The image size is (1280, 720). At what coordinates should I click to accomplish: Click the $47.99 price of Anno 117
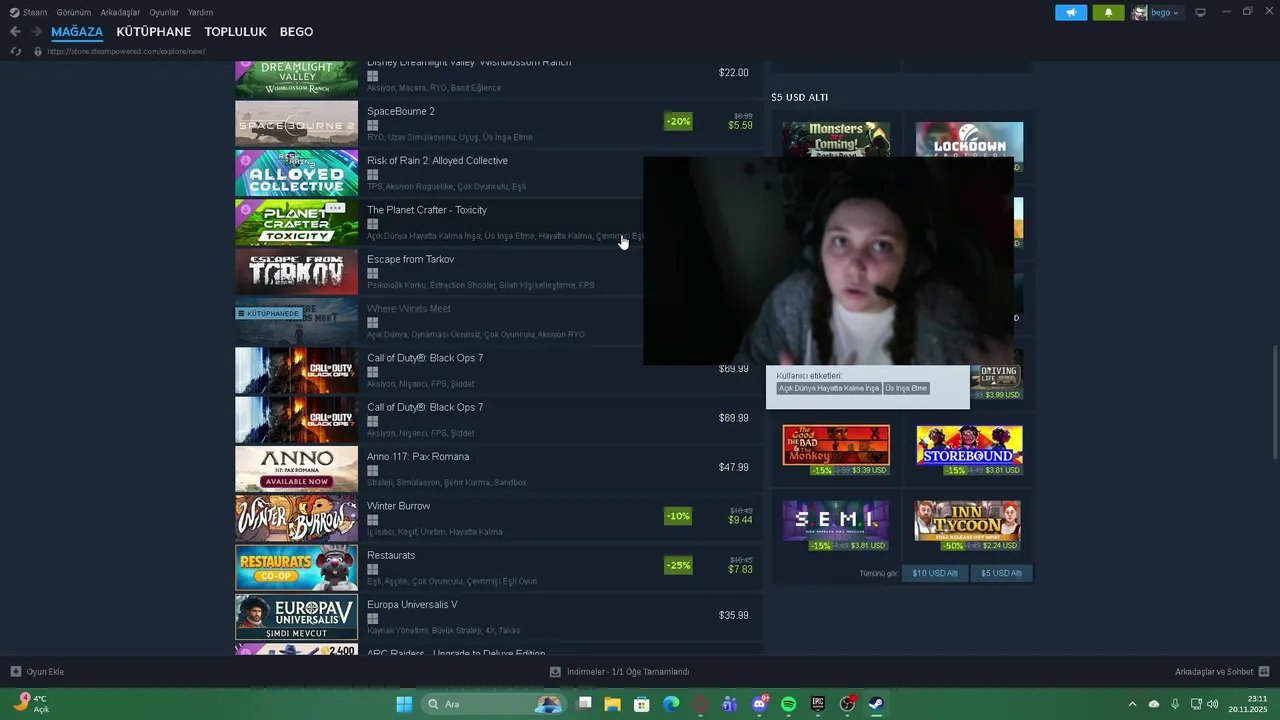734,467
